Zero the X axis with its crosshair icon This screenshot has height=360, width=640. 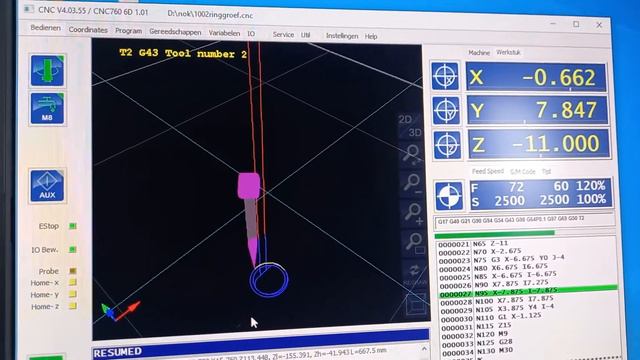(x=445, y=76)
